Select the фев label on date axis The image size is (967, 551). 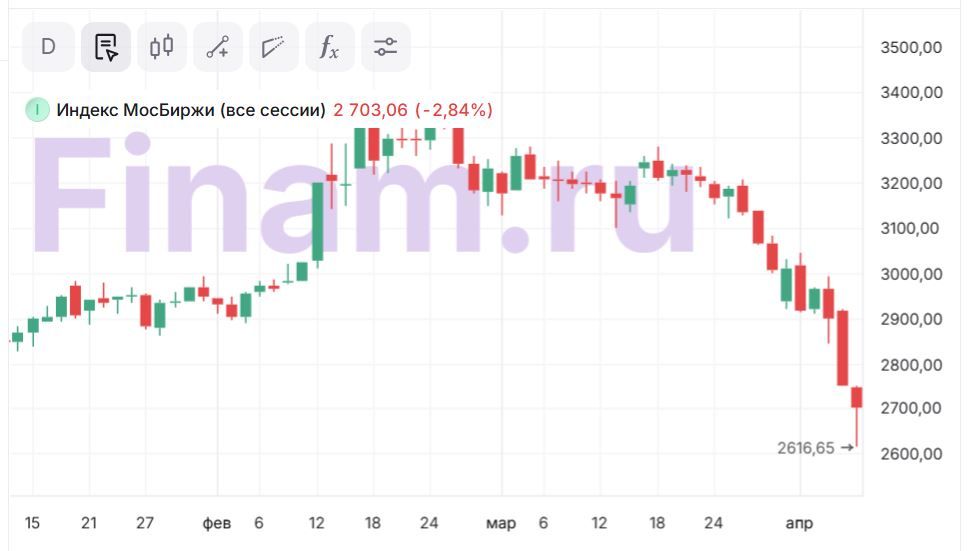[x=216, y=524]
